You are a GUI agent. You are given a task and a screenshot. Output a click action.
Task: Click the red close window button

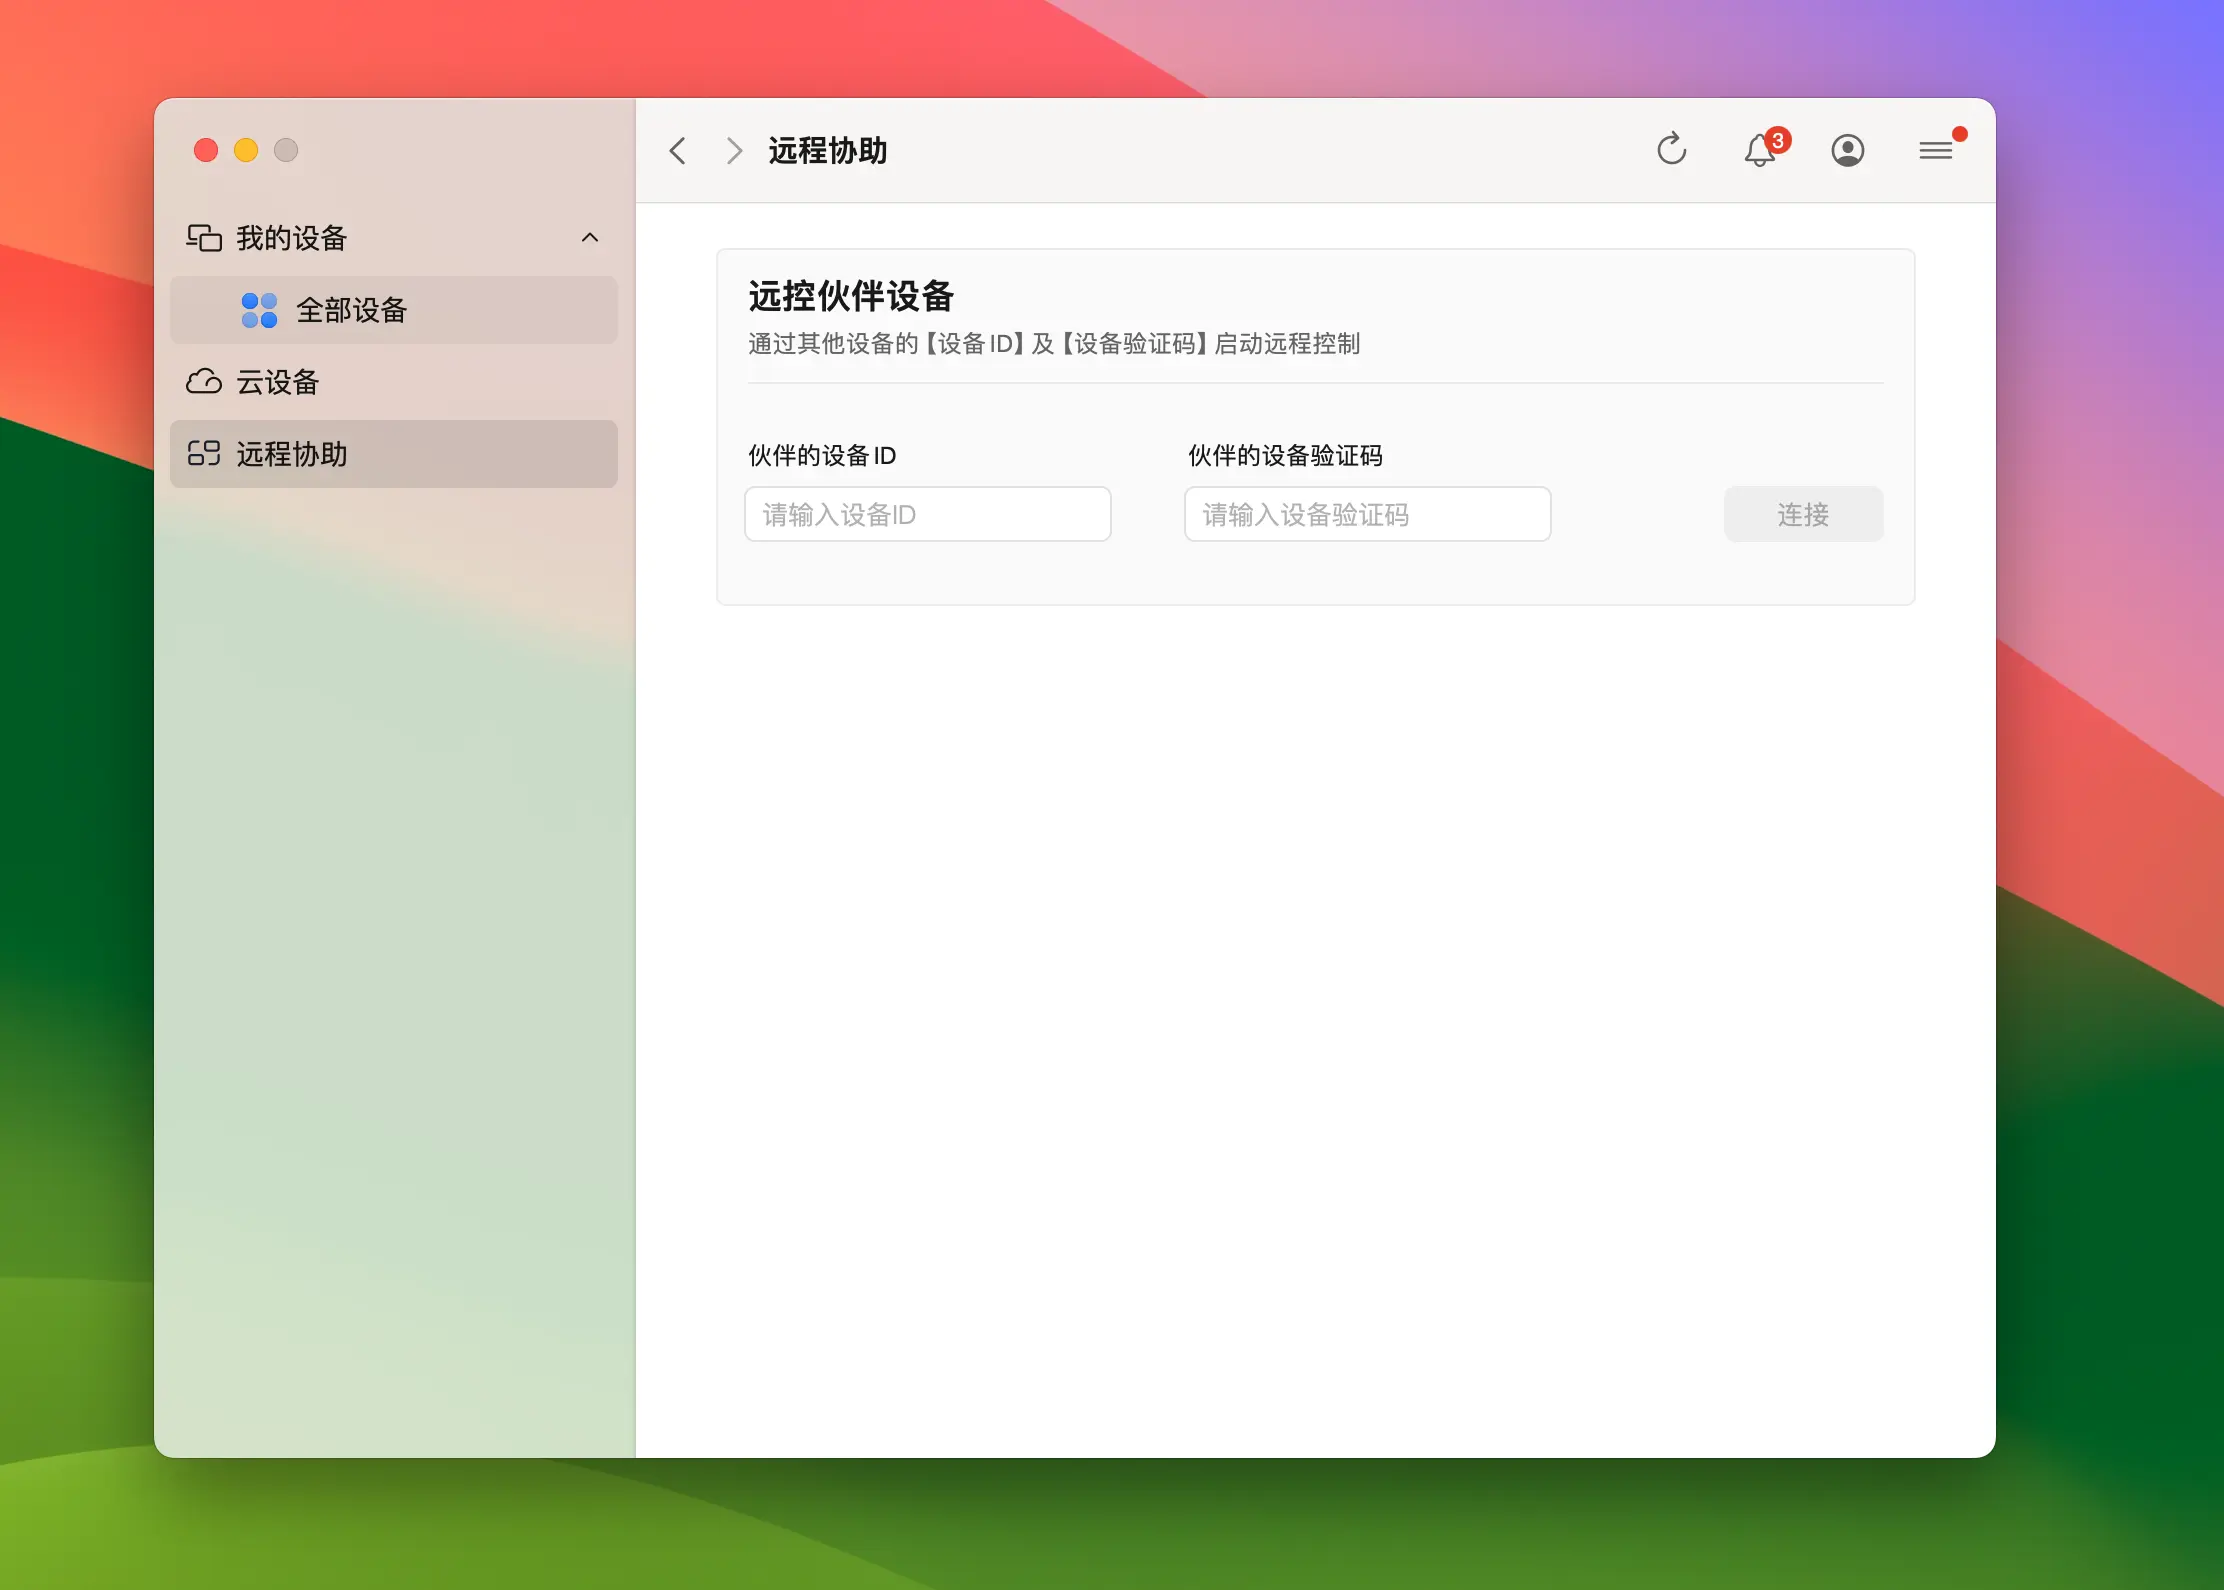click(x=206, y=150)
